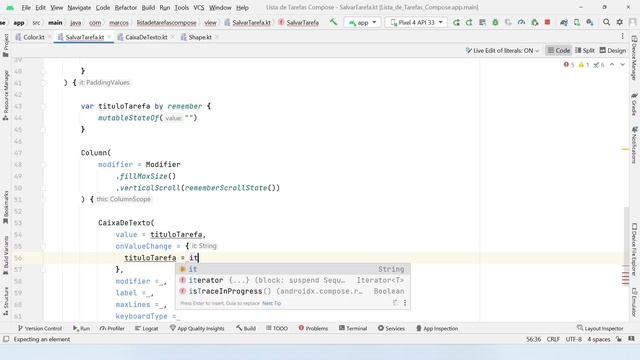Open IDE settings gear icon
This screenshot has width=640, height=360.
620,22
